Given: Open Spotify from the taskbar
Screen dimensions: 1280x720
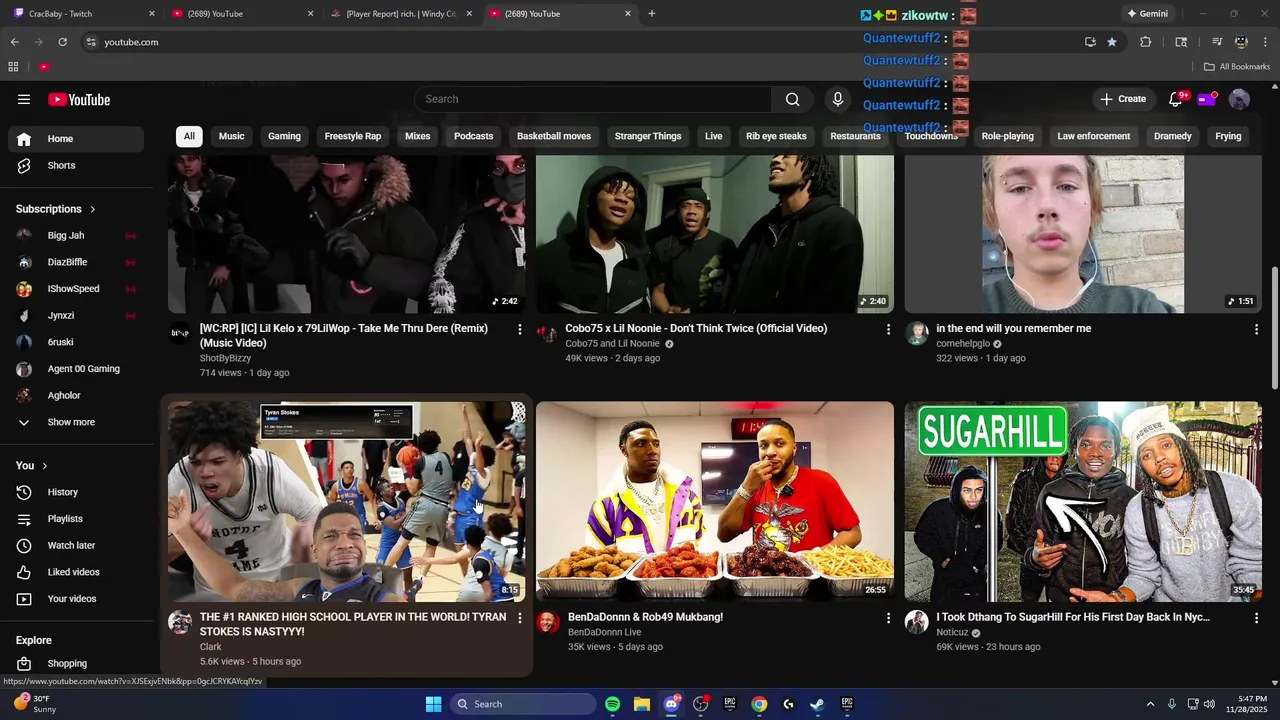Looking at the screenshot, I should pos(612,704).
